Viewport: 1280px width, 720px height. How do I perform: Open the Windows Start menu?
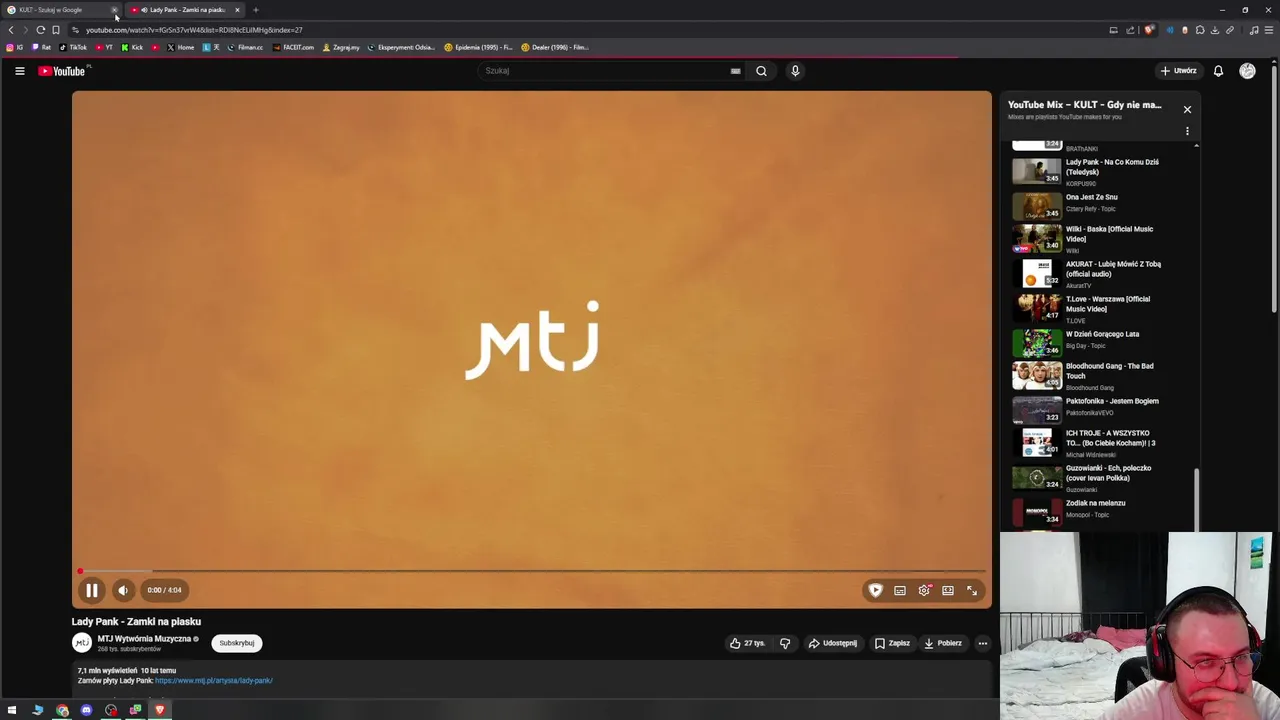point(12,710)
